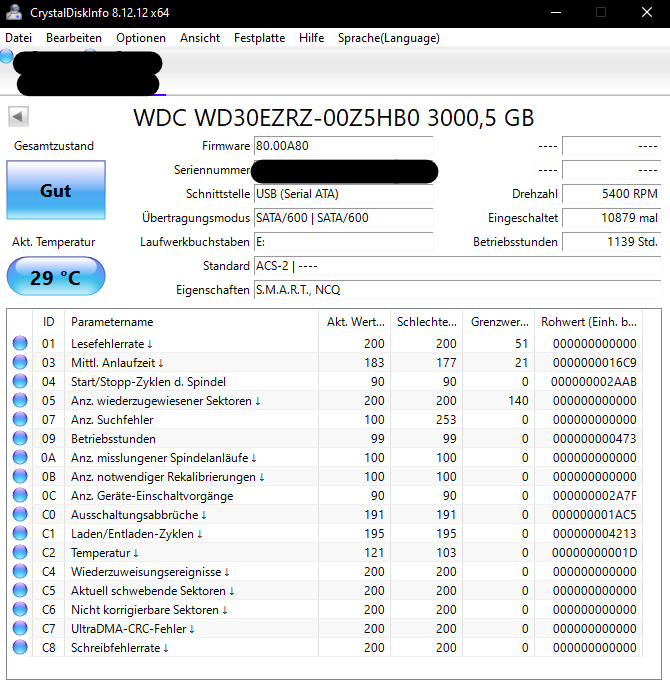Click the Rohwert column header

tap(589, 322)
